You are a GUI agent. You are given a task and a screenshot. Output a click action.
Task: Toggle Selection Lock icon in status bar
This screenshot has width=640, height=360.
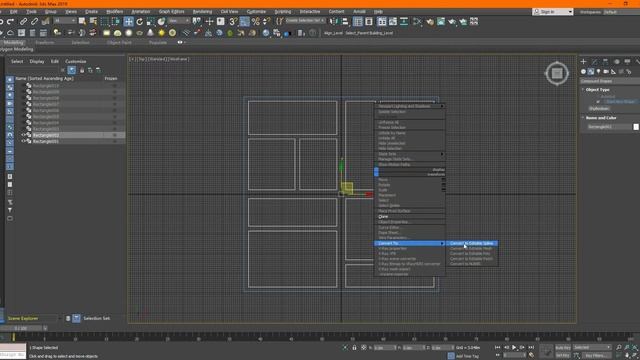click(354, 348)
